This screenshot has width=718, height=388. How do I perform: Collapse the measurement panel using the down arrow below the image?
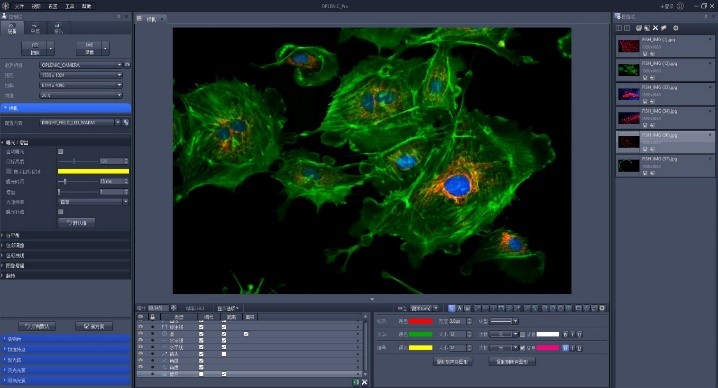tap(372, 299)
